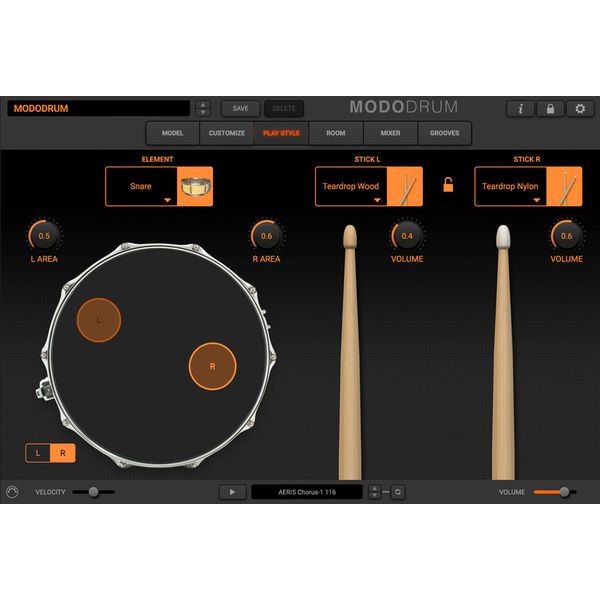Viewport: 600px width, 600px height.
Task: Open settings with the gear icon
Action: pos(580,108)
